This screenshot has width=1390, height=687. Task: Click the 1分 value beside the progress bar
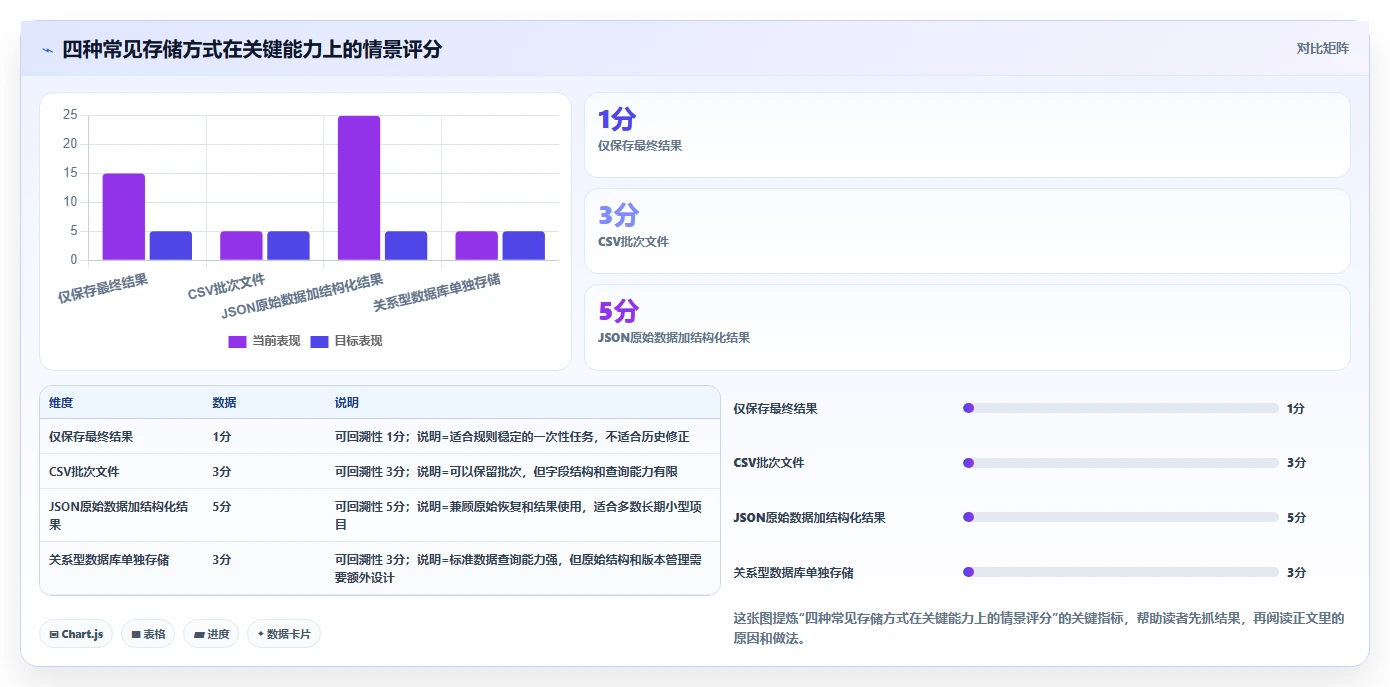[1296, 408]
